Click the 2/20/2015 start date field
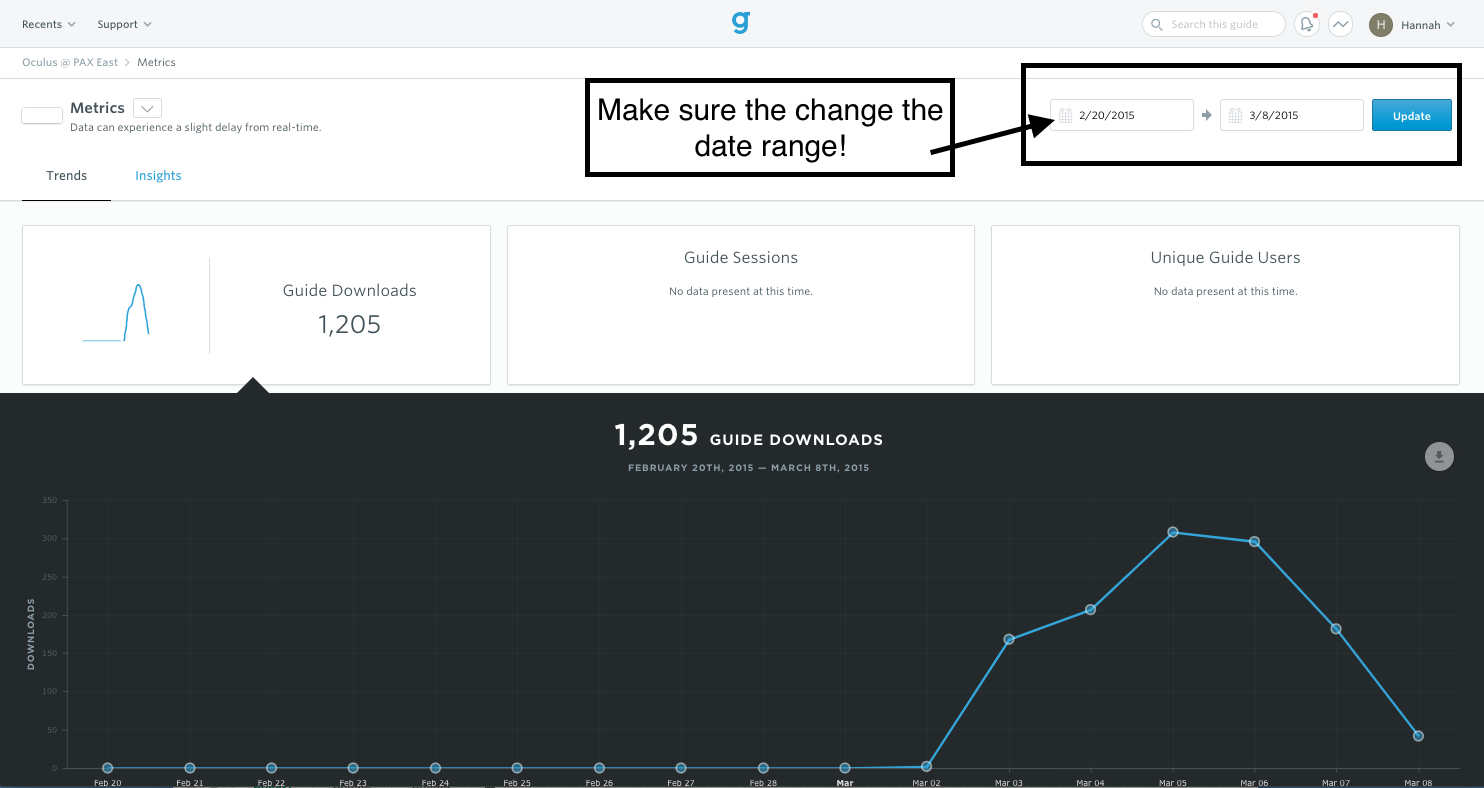The height and width of the screenshot is (788, 1484). (x=1130, y=115)
